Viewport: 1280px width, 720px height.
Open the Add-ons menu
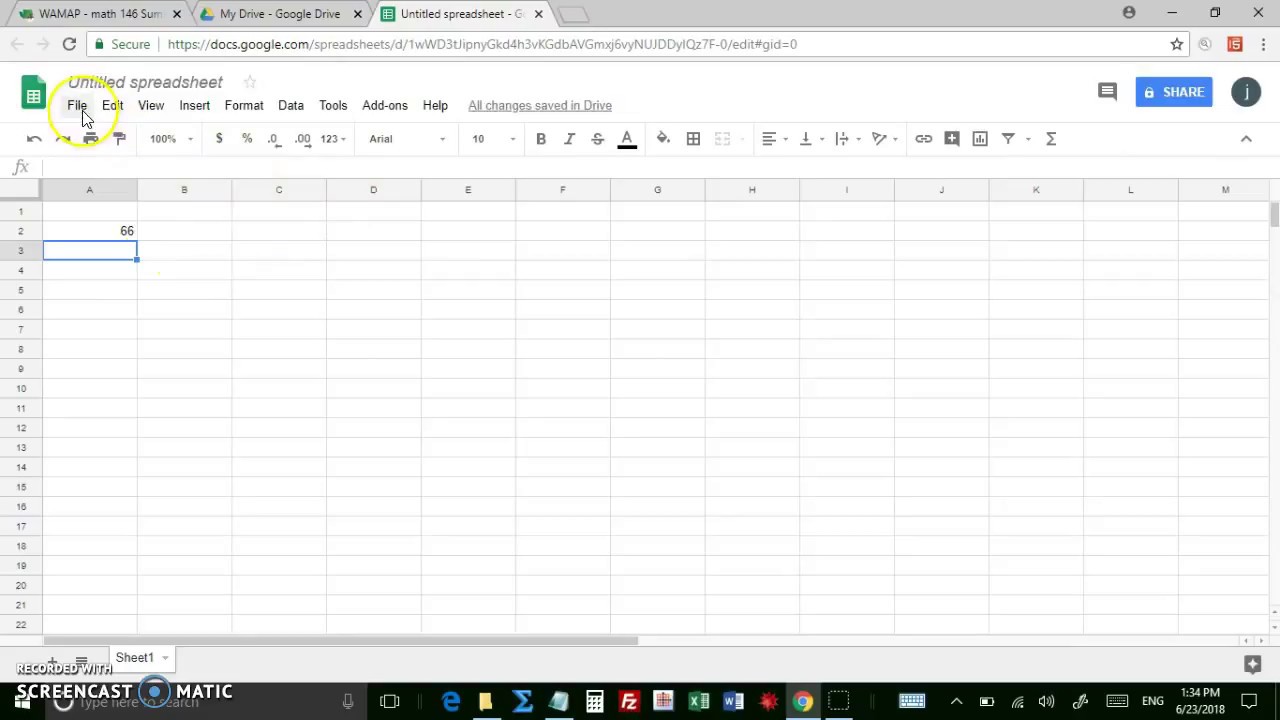coord(385,105)
